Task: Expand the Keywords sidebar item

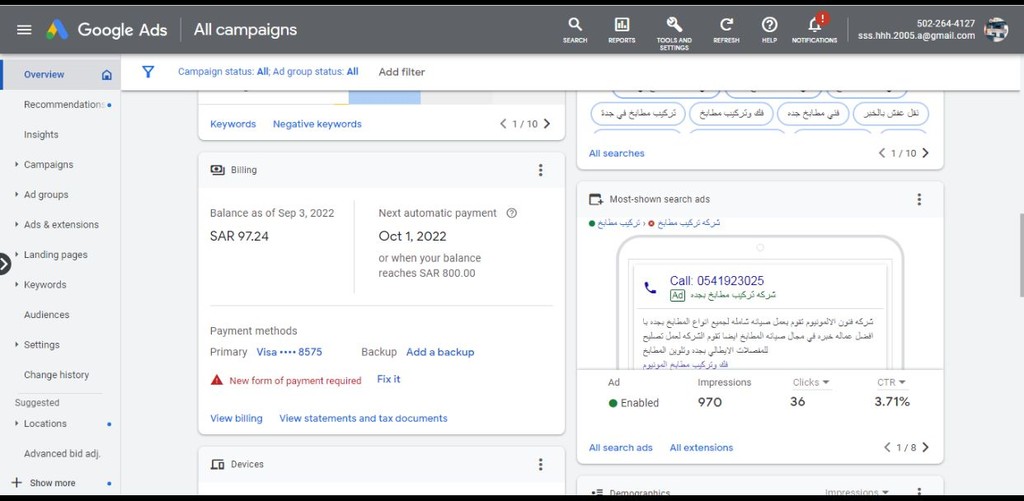Action: tap(16, 285)
